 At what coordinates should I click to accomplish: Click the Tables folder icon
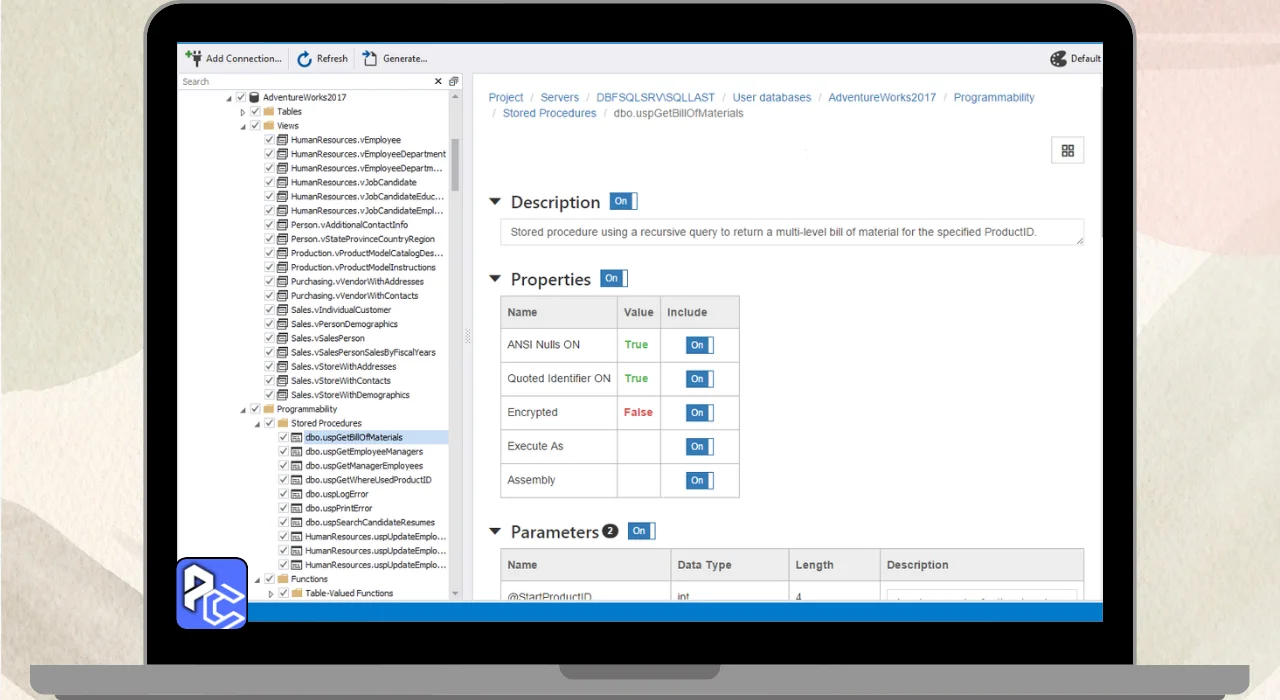[269, 111]
